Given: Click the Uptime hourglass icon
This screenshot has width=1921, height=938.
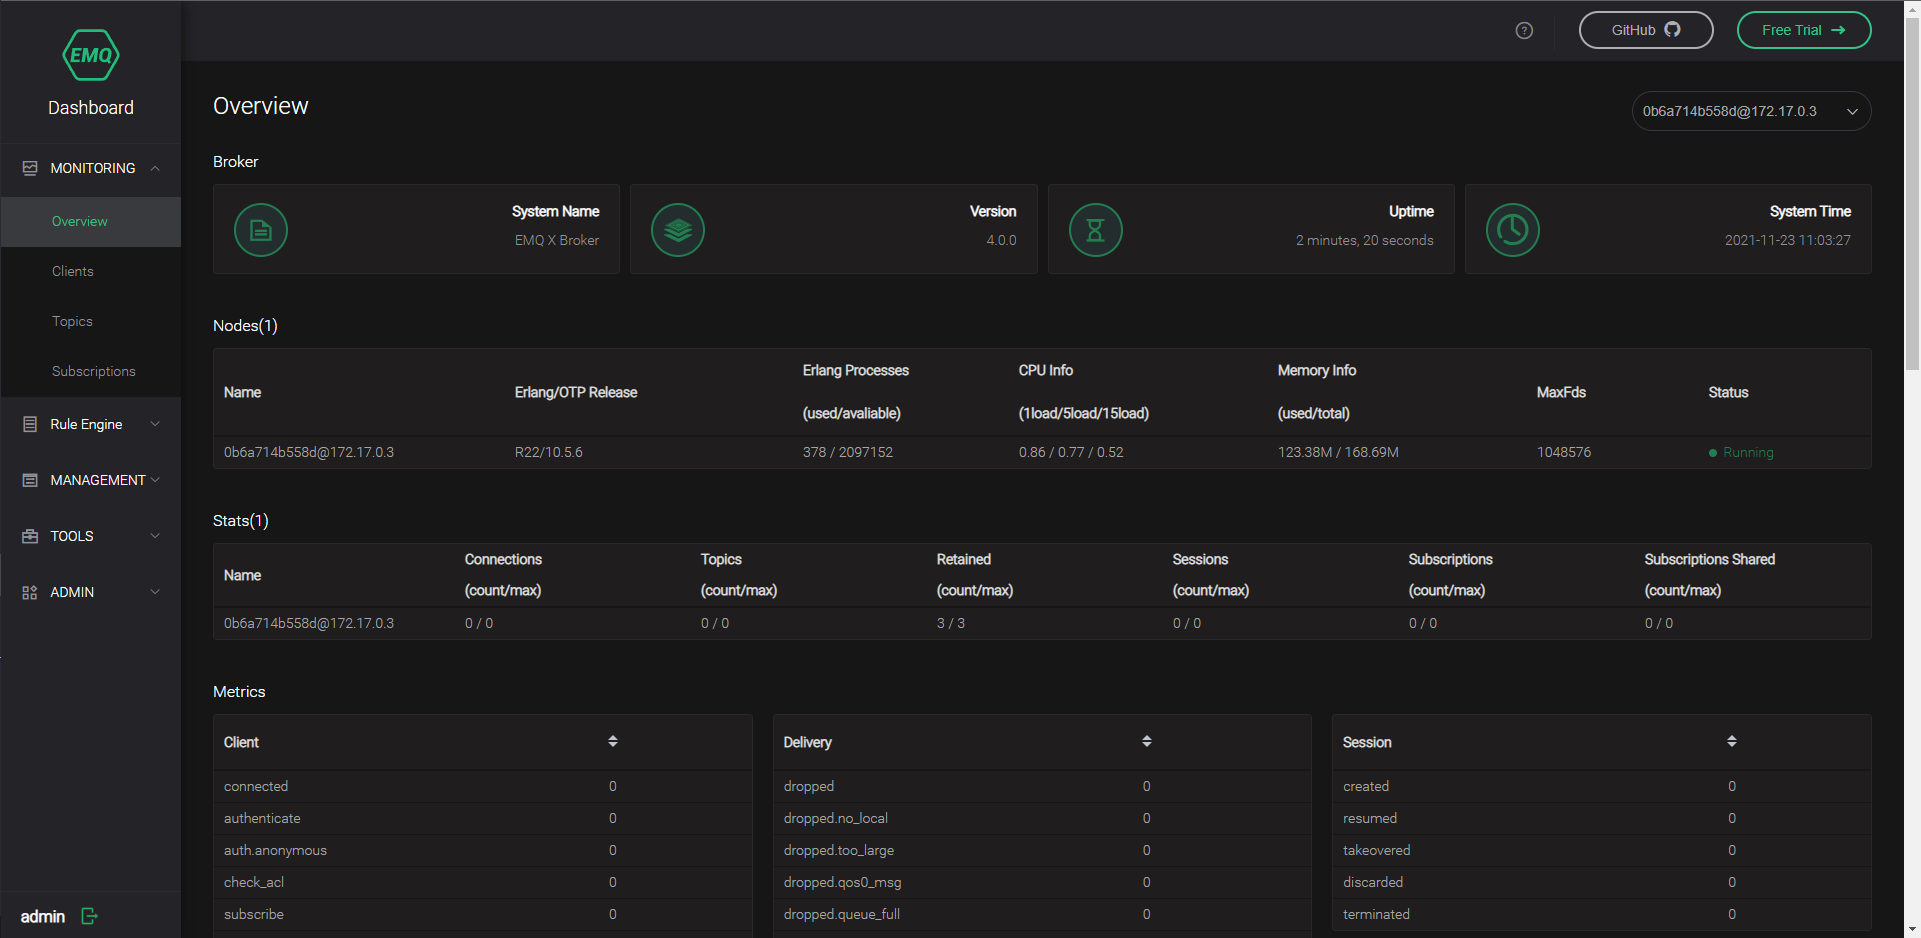Looking at the screenshot, I should 1095,230.
